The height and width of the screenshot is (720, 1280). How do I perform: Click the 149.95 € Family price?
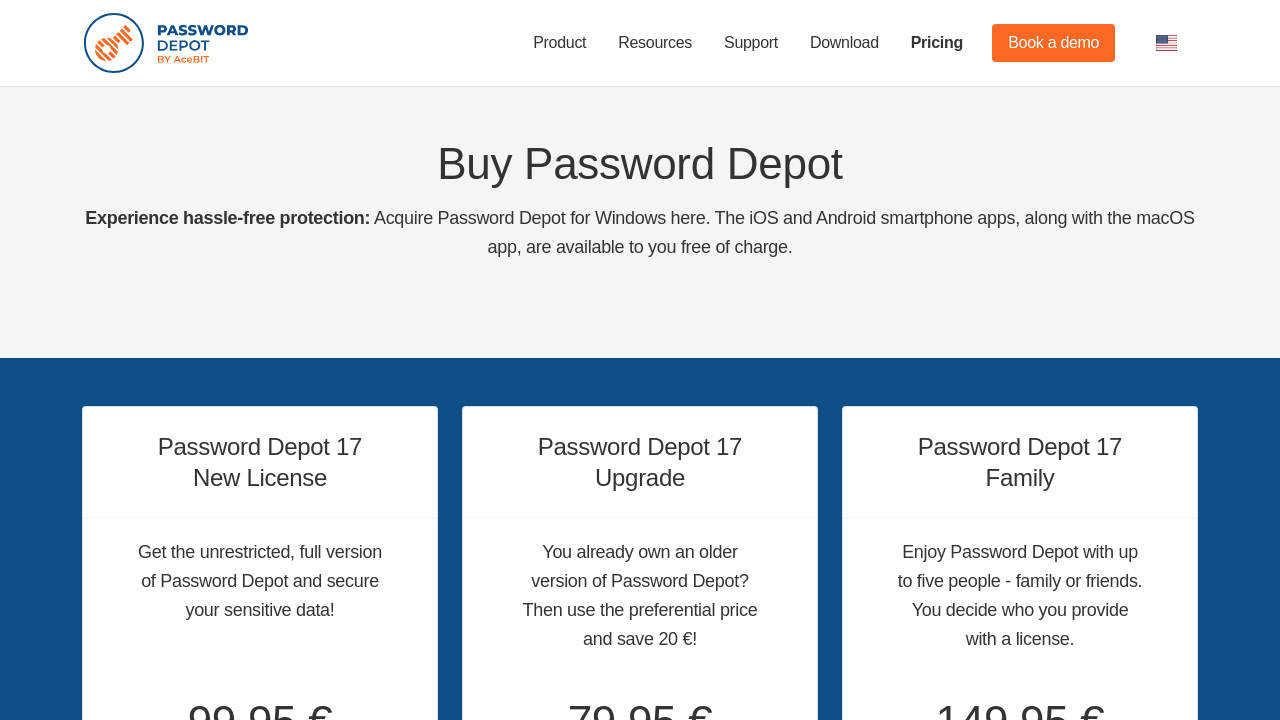pos(1019,712)
